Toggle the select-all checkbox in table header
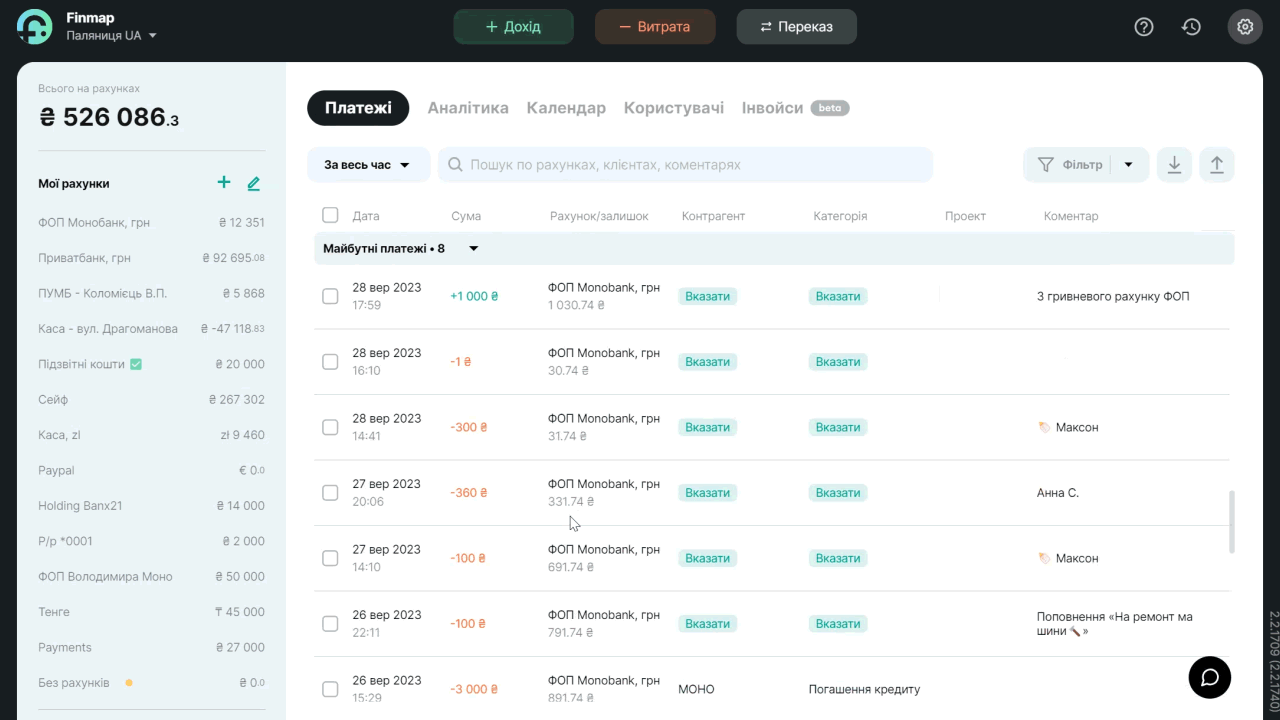1280x720 pixels. [x=330, y=215]
